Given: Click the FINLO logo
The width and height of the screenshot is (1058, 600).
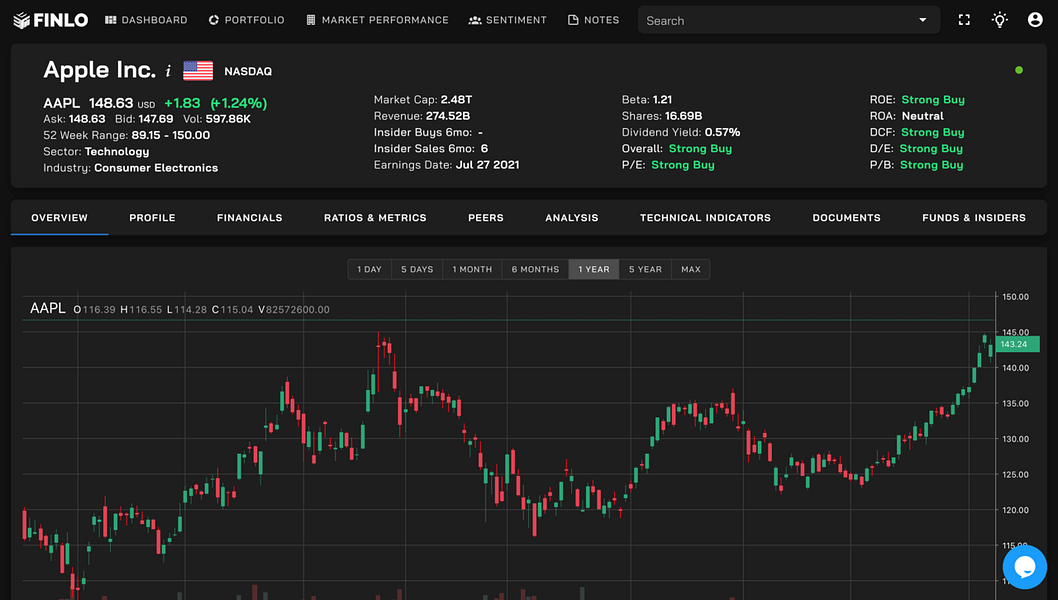Looking at the screenshot, I should [x=51, y=20].
